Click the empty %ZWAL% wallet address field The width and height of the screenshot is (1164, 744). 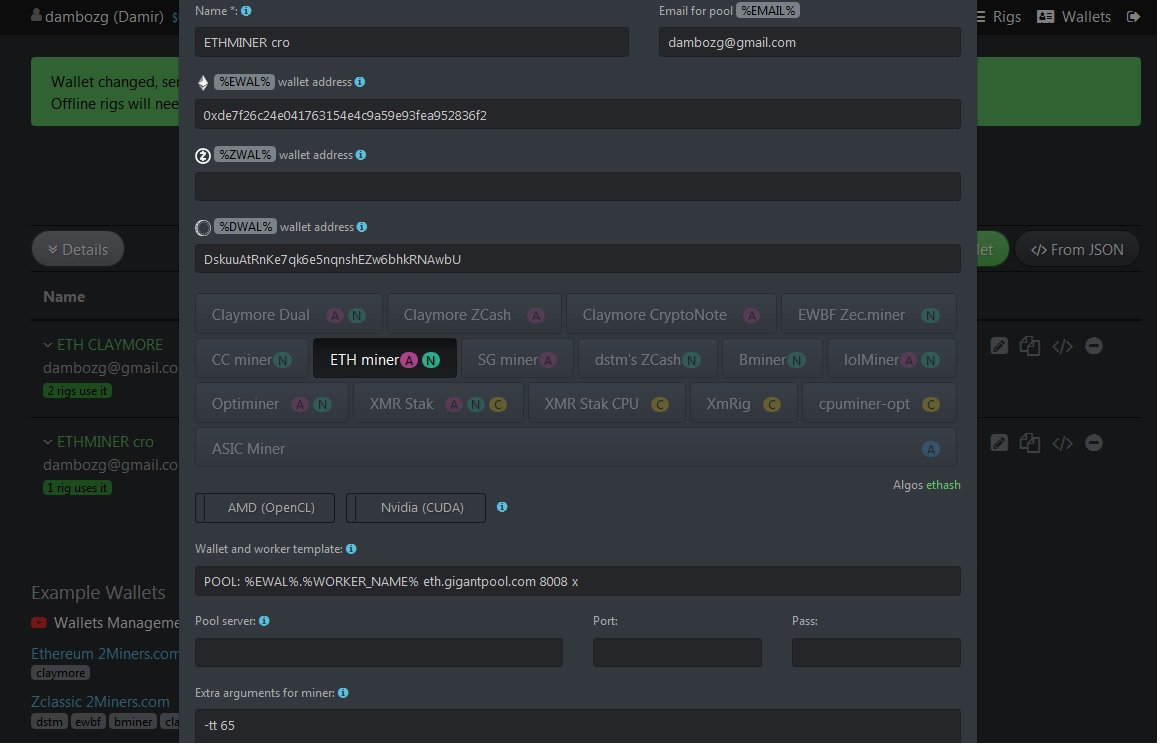click(x=578, y=187)
